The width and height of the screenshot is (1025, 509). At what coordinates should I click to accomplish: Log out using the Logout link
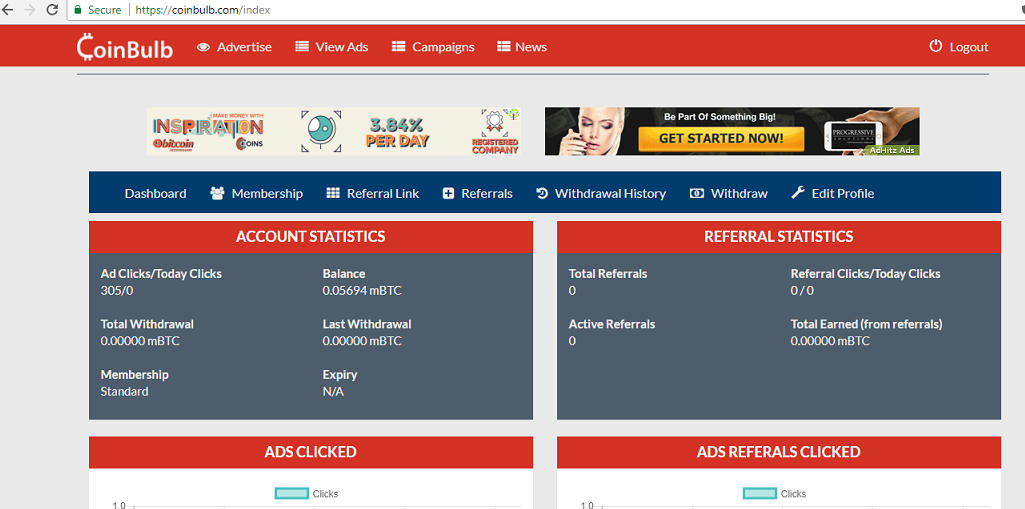tap(969, 47)
